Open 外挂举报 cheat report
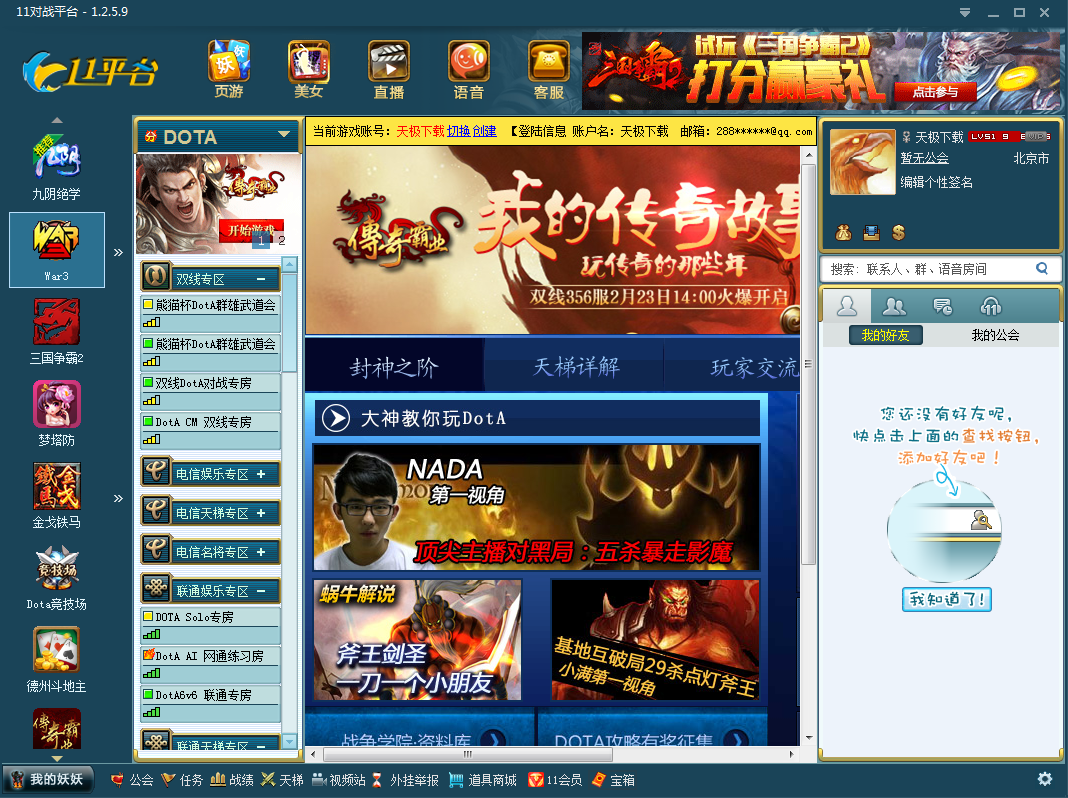 click(x=405, y=780)
